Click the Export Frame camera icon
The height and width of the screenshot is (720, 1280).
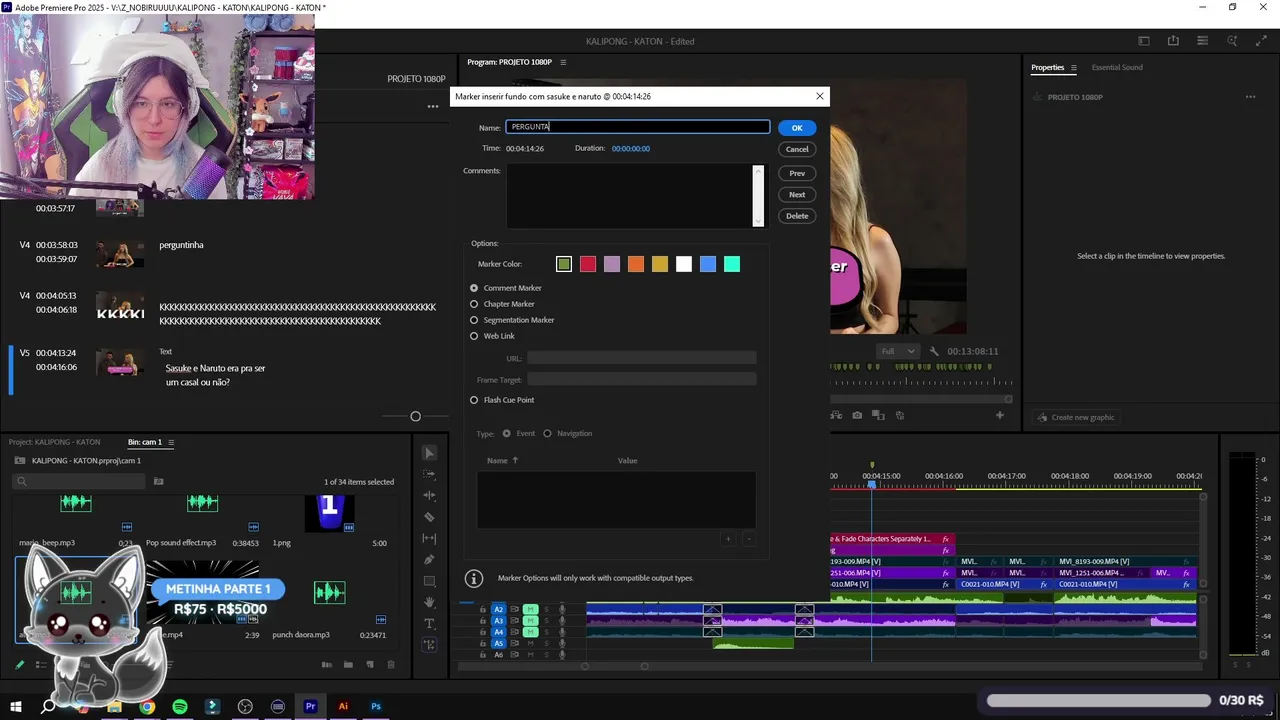(857, 415)
